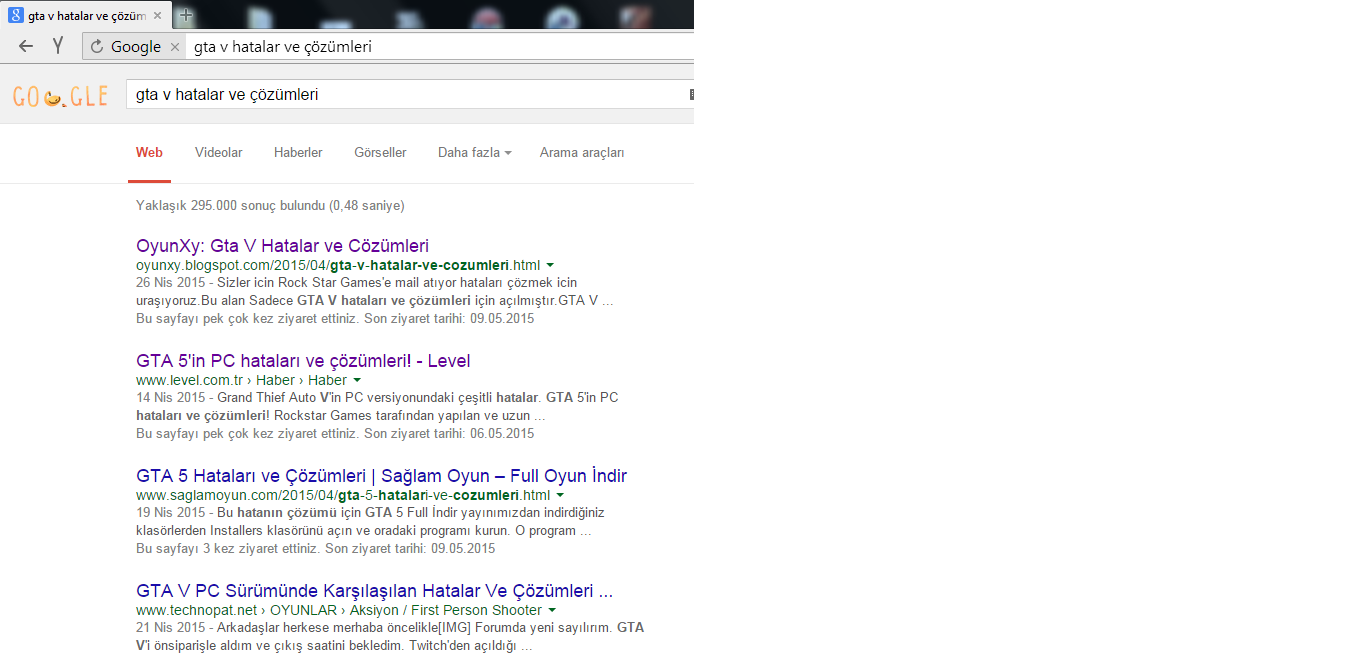Open GTA 5 Hataları ve Çözümleri Sağlam Oyun result
The height and width of the screenshot is (654, 1352).
(x=381, y=476)
